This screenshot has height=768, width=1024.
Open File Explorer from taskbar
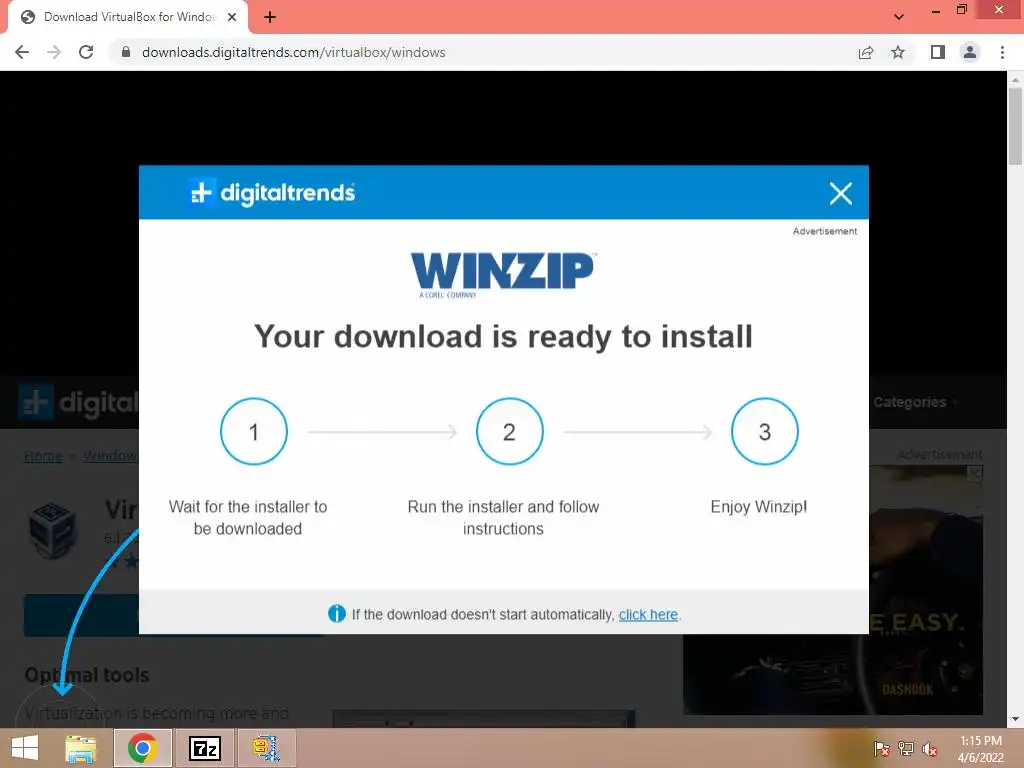click(81, 748)
